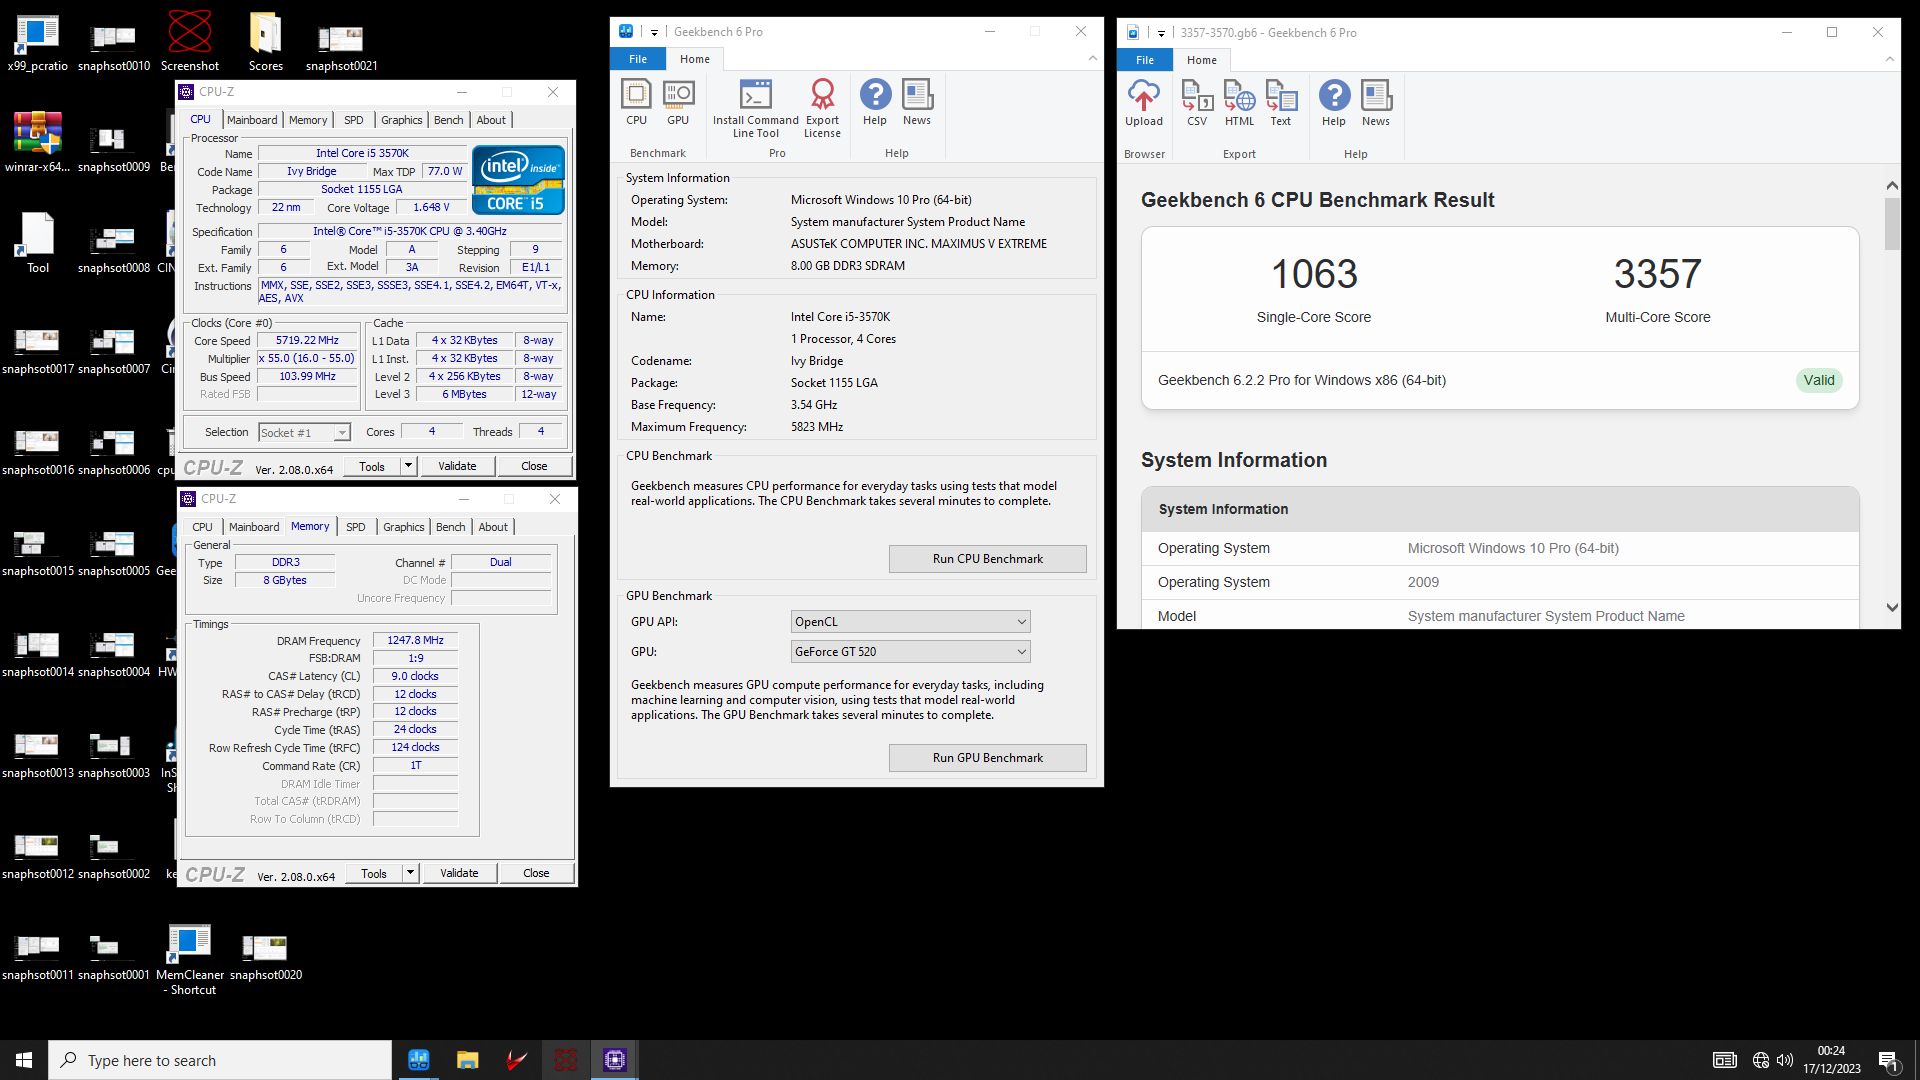Click the CPU benchmark icon in Geekbench ribbon
This screenshot has height=1080, width=1920.
point(636,103)
